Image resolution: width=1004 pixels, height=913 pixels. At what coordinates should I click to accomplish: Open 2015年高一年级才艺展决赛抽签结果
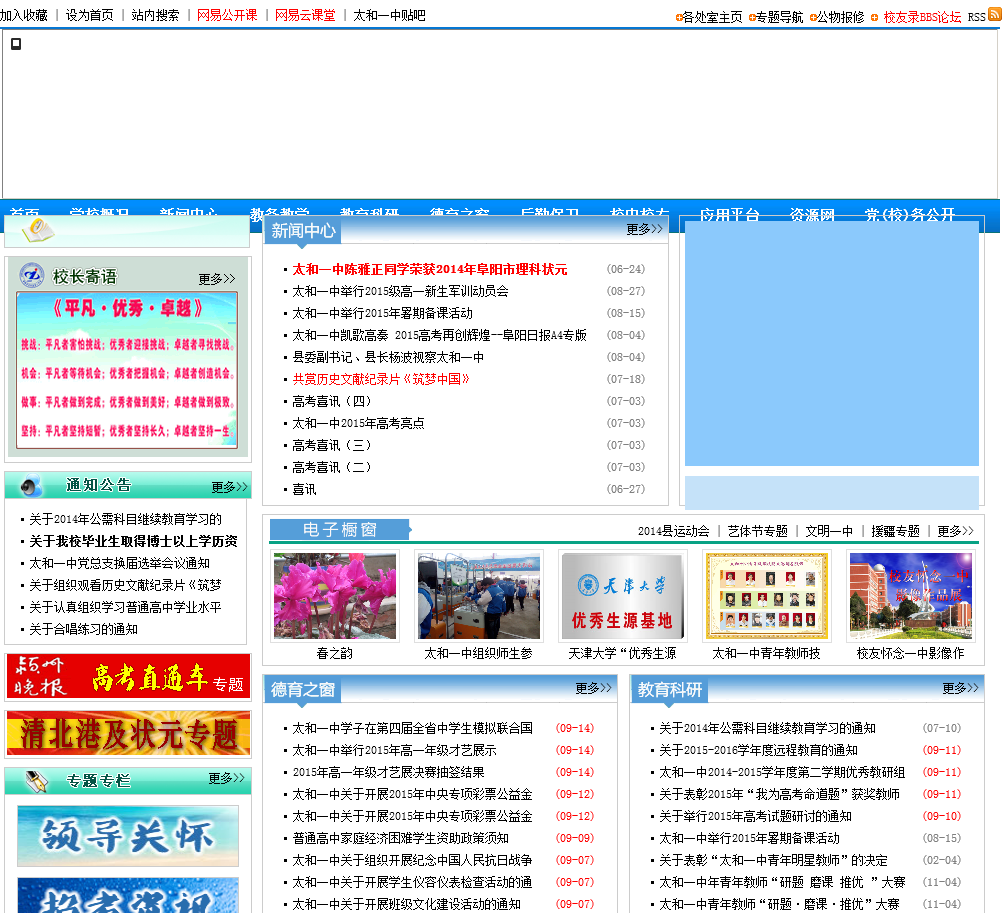[388, 773]
